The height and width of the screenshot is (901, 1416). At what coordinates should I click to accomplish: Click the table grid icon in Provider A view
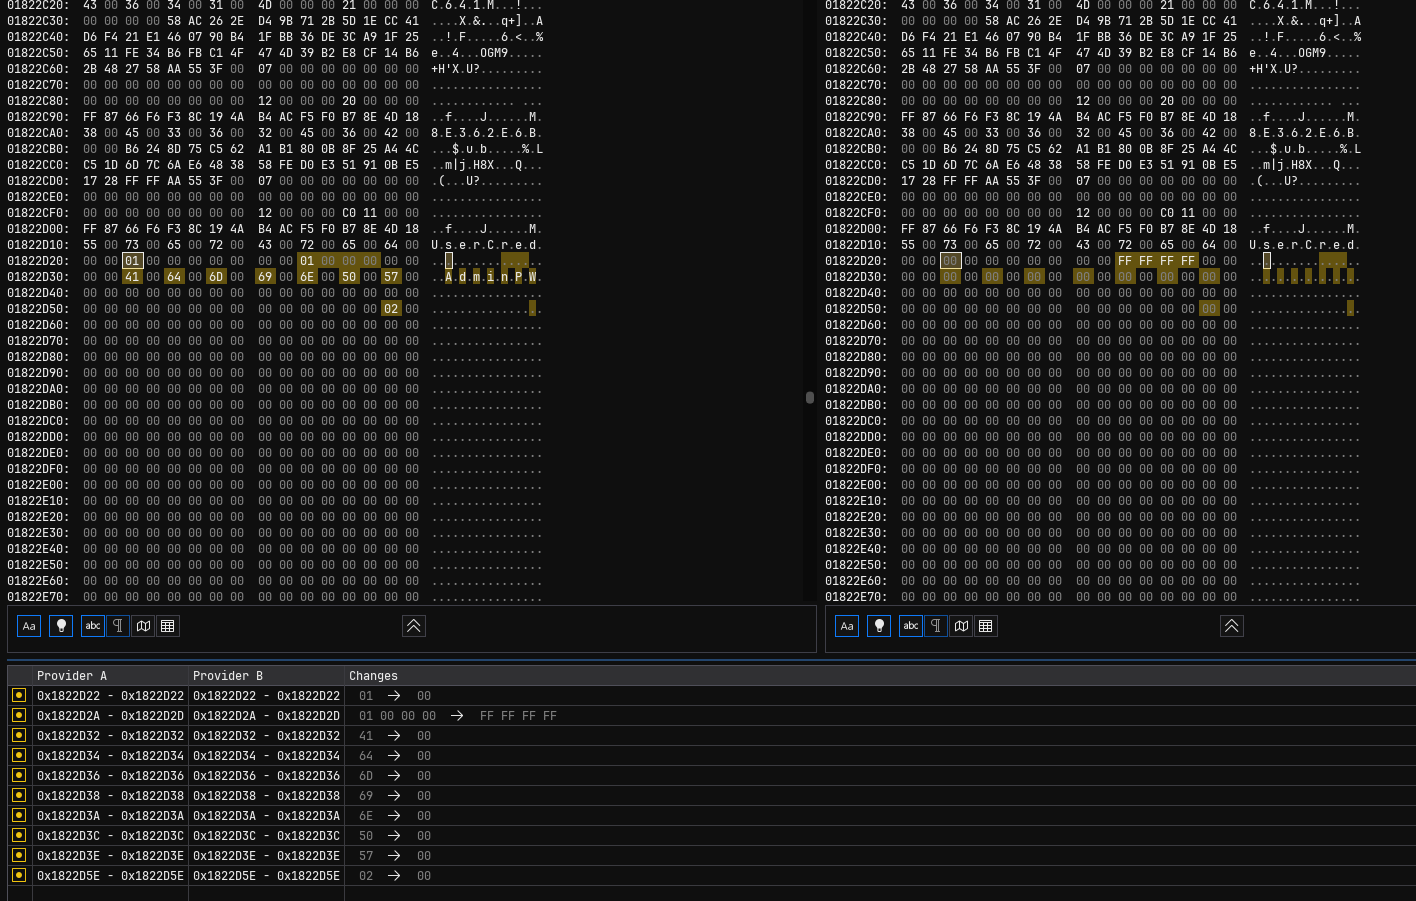point(168,626)
